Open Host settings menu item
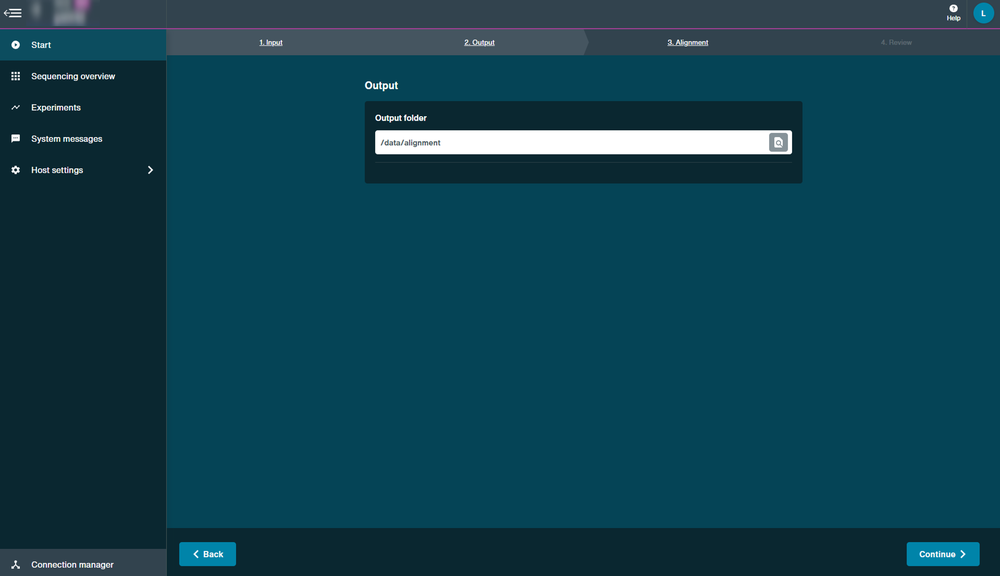The width and height of the screenshot is (1000, 576). (83, 170)
